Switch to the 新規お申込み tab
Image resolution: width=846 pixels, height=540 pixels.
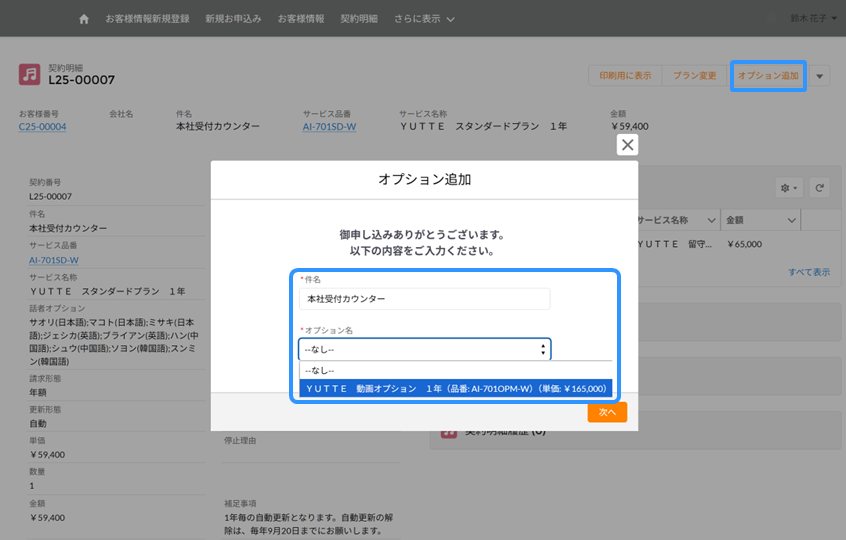[233, 19]
